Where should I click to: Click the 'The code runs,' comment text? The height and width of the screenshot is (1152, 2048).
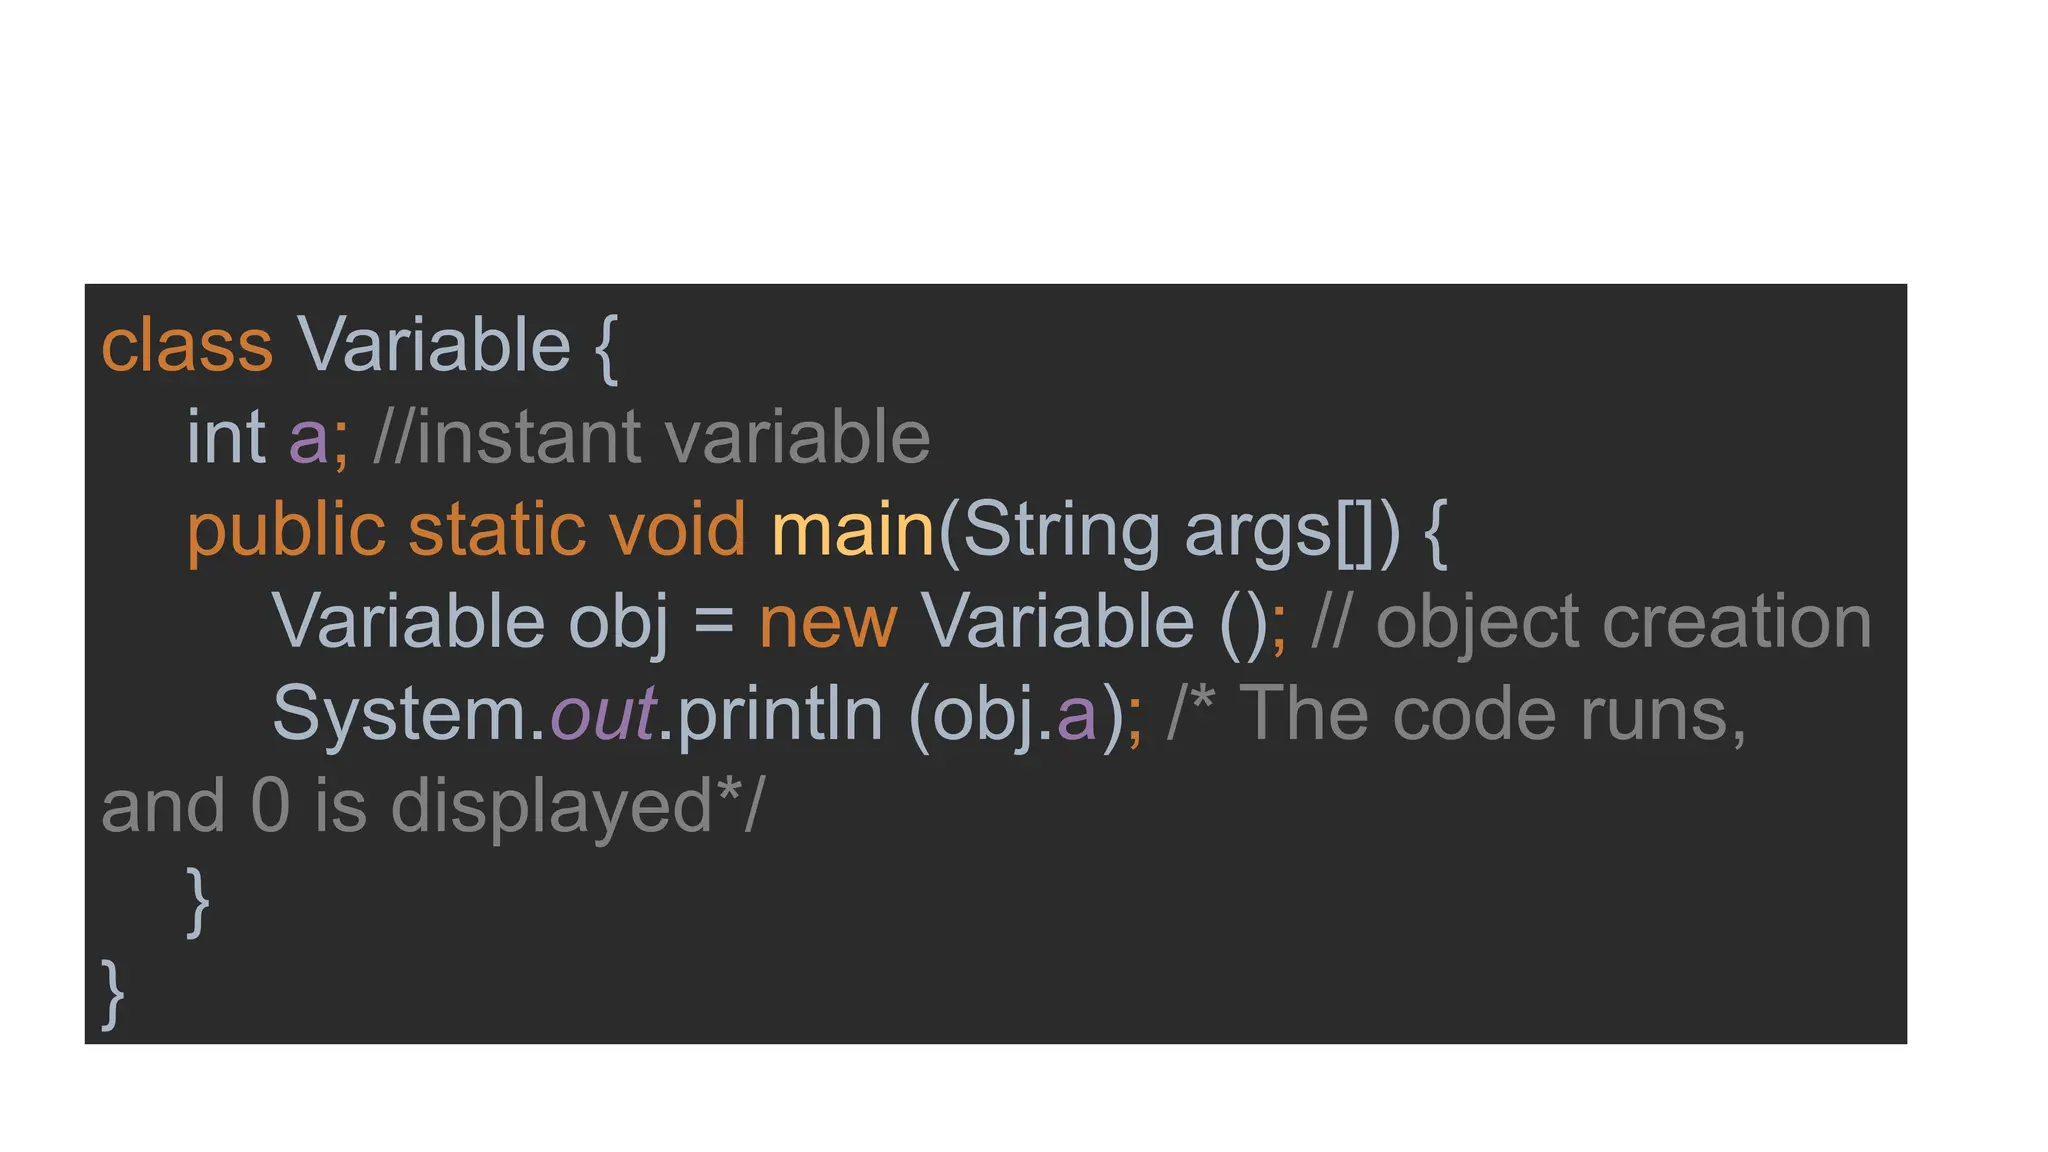[1492, 714]
